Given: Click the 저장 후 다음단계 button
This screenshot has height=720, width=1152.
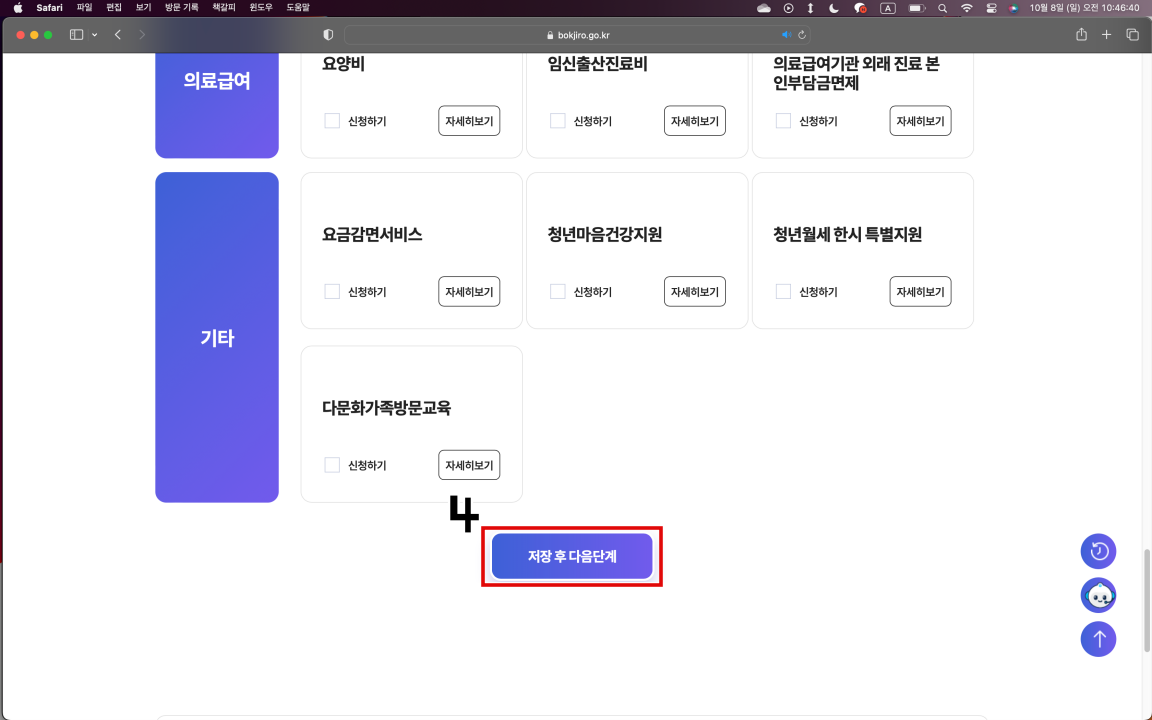Looking at the screenshot, I should pyautogui.click(x=571, y=556).
